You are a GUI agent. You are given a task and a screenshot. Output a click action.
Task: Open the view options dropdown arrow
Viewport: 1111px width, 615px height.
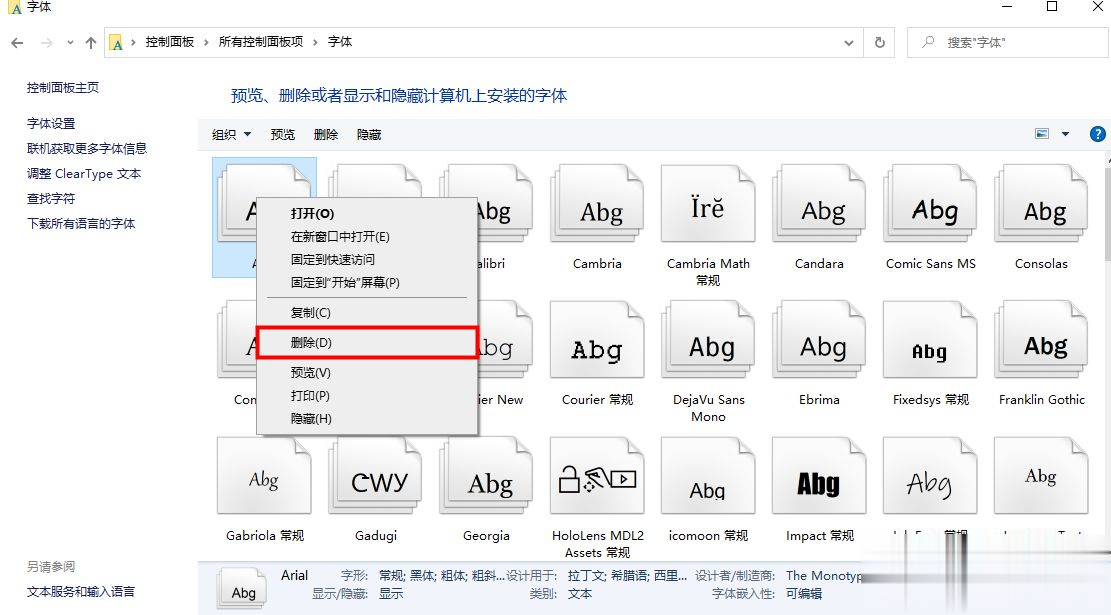1065,134
